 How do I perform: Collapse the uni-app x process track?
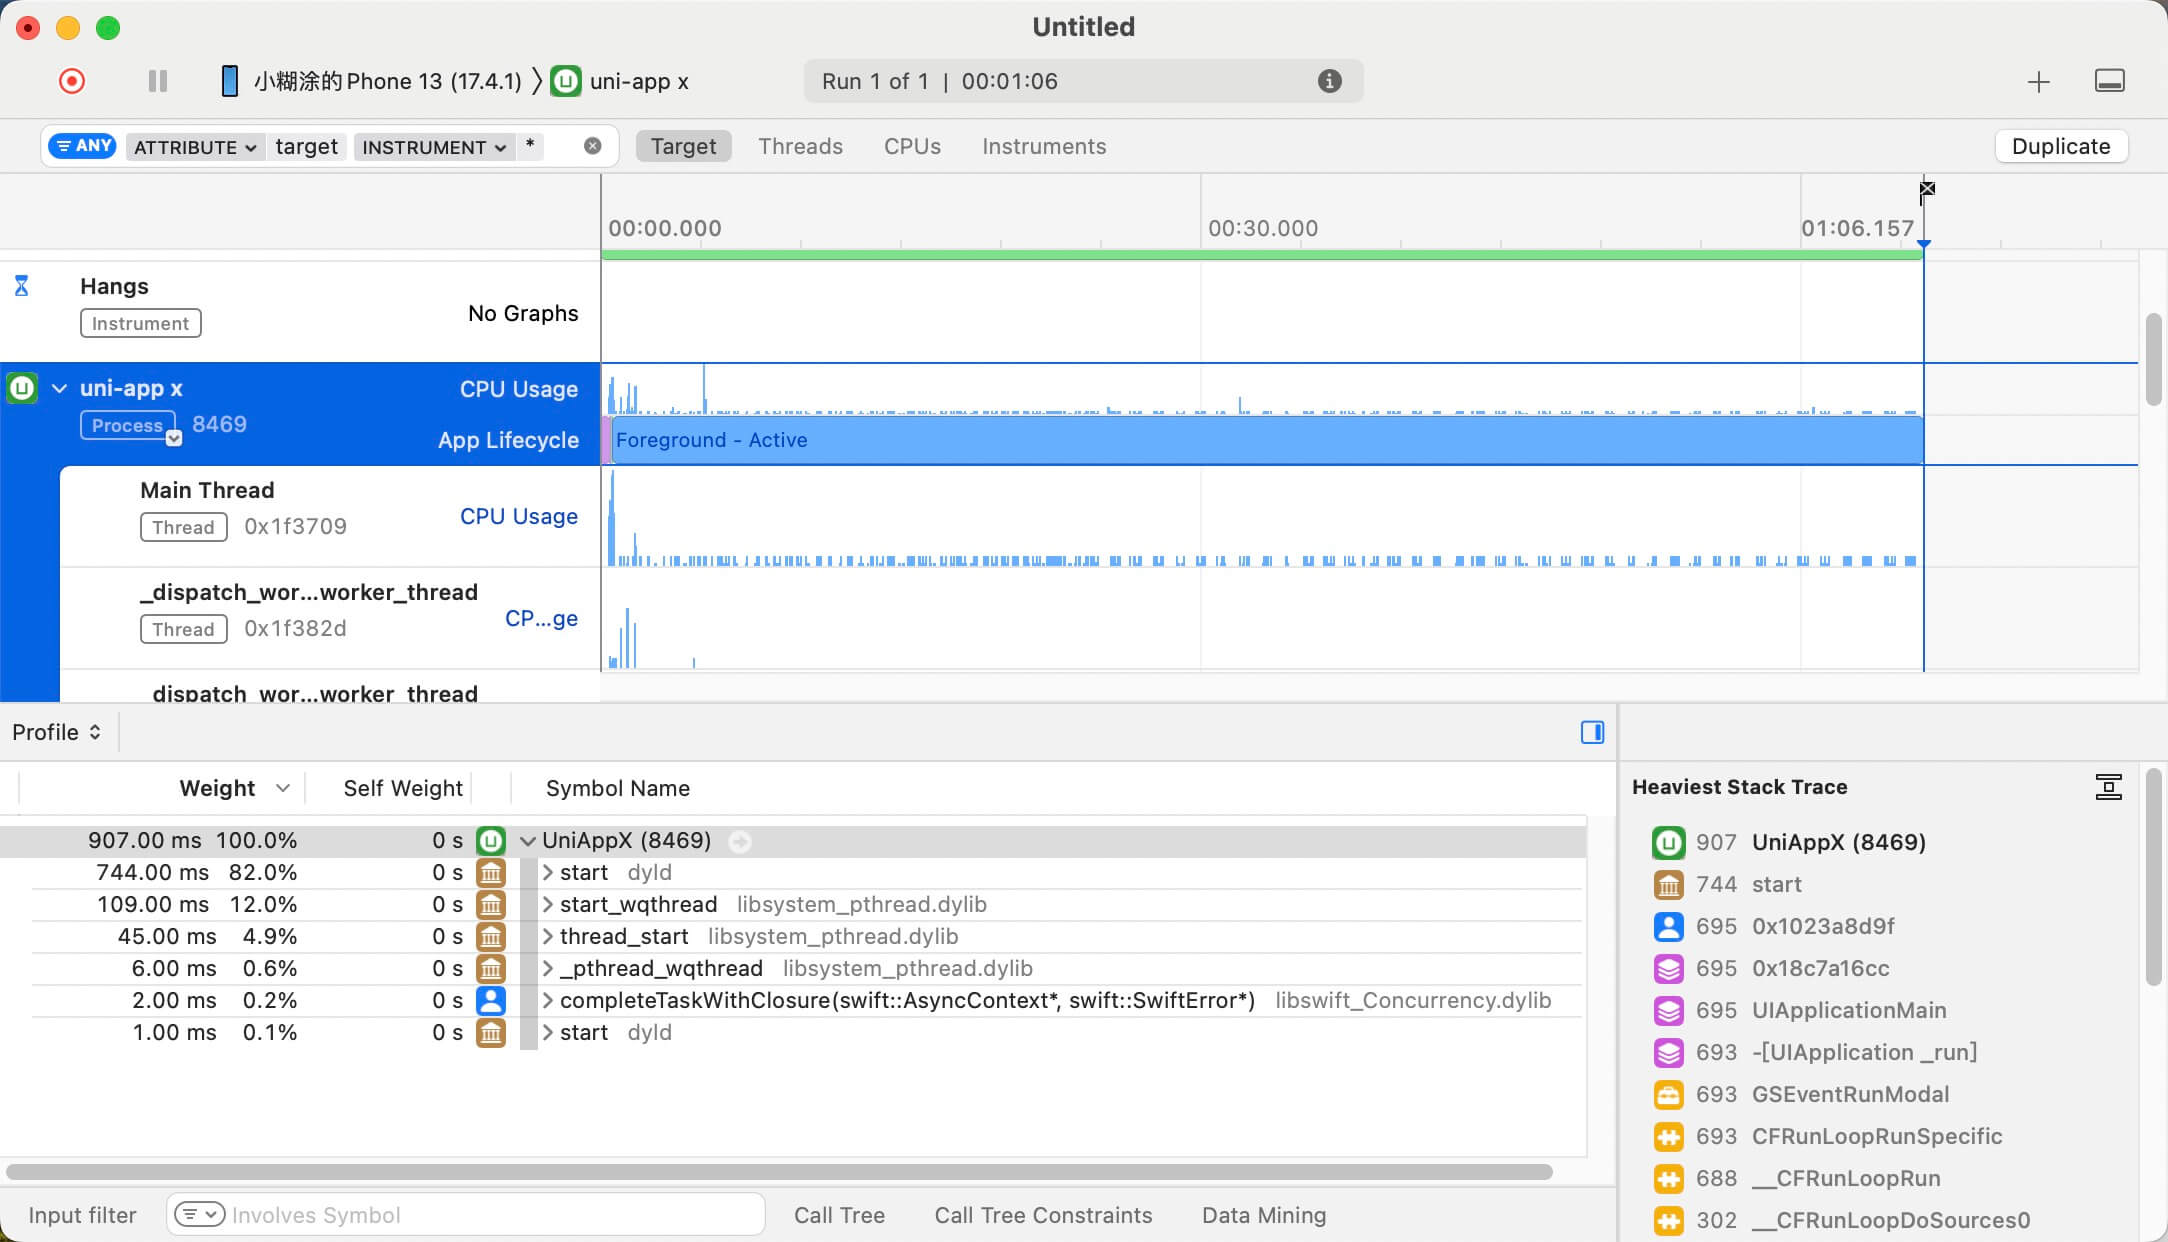(x=60, y=389)
